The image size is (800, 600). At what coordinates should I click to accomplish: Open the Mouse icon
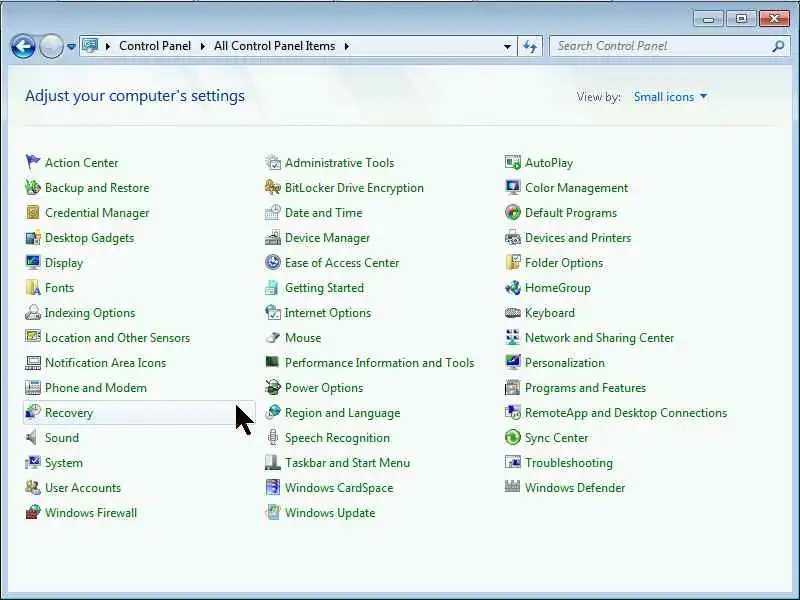point(273,337)
